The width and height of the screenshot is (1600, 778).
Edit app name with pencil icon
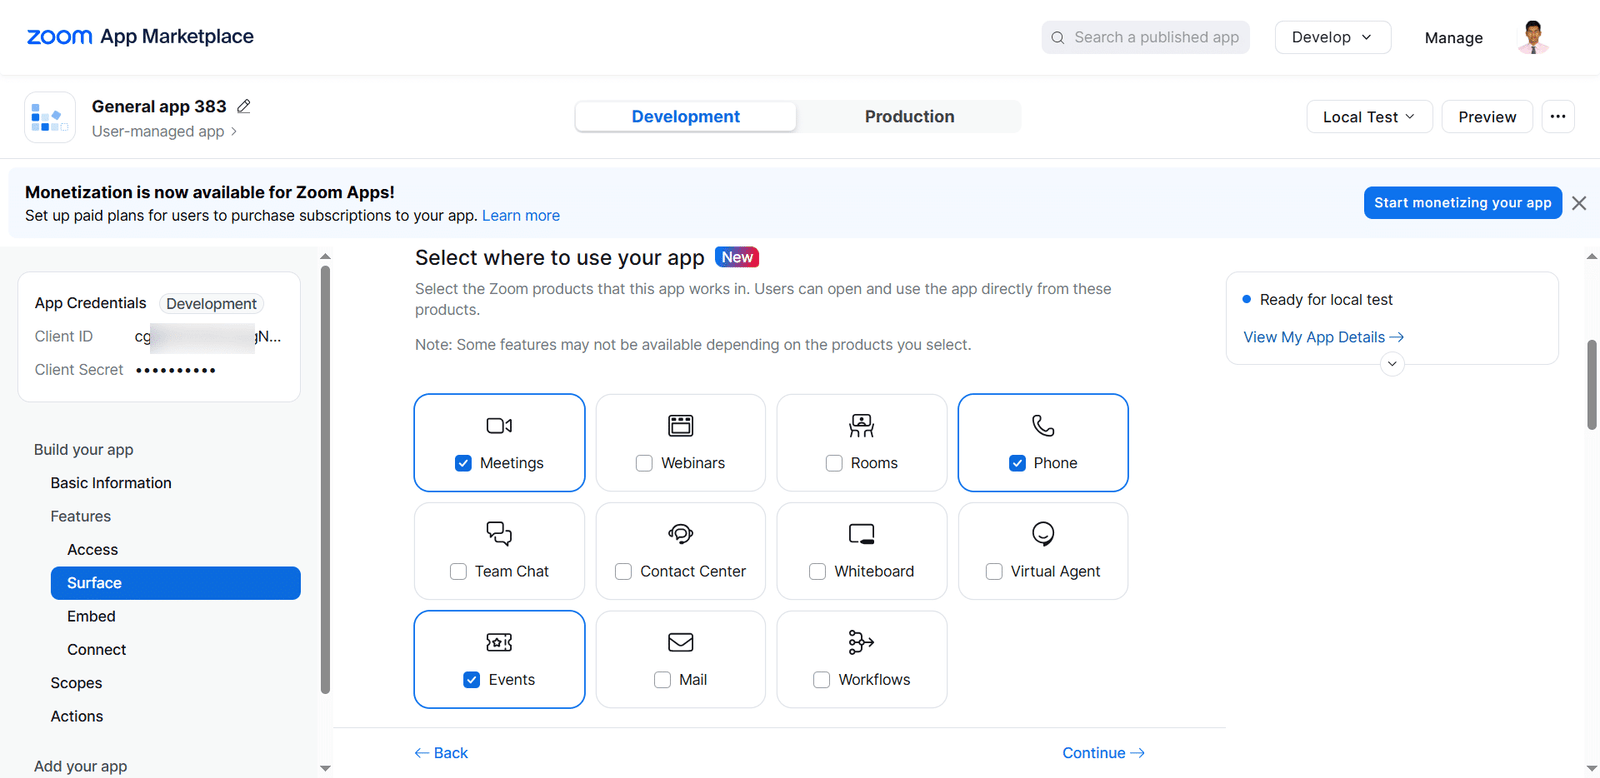pyautogui.click(x=243, y=106)
